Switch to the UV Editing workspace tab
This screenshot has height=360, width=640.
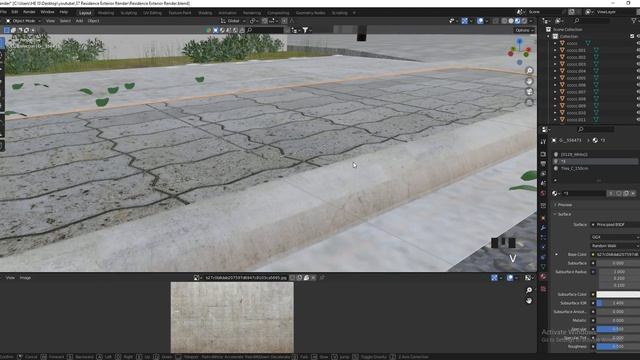152,13
